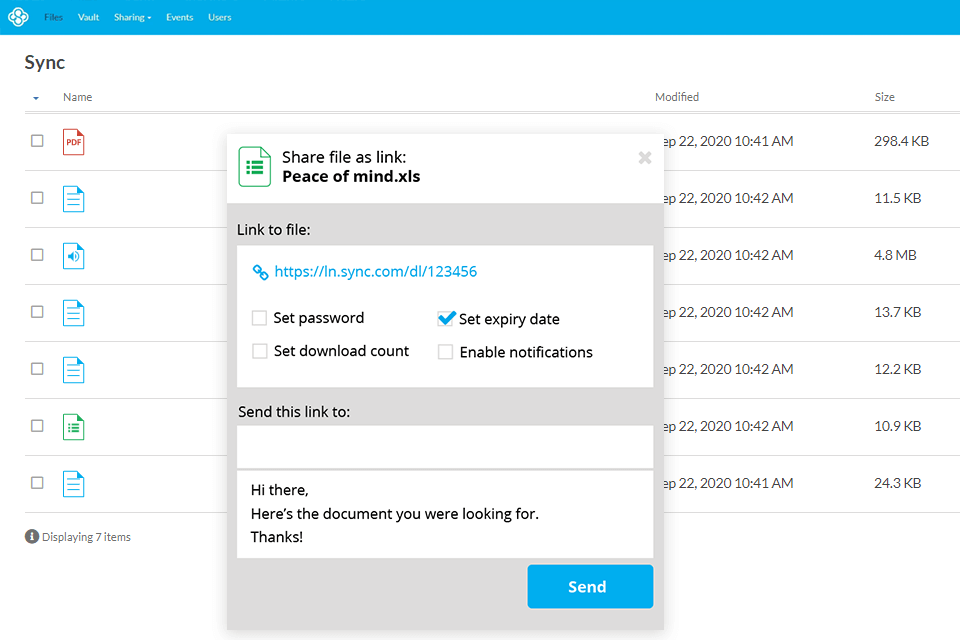The image size is (960, 640).
Task: Click the chain link icon beside URL
Action: click(260, 272)
